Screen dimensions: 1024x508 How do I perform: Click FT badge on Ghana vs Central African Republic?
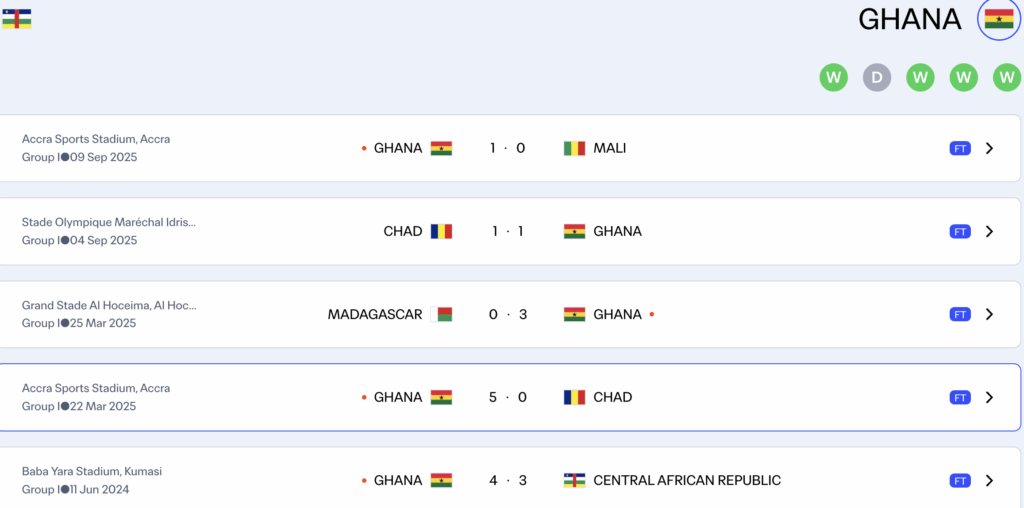click(x=960, y=480)
